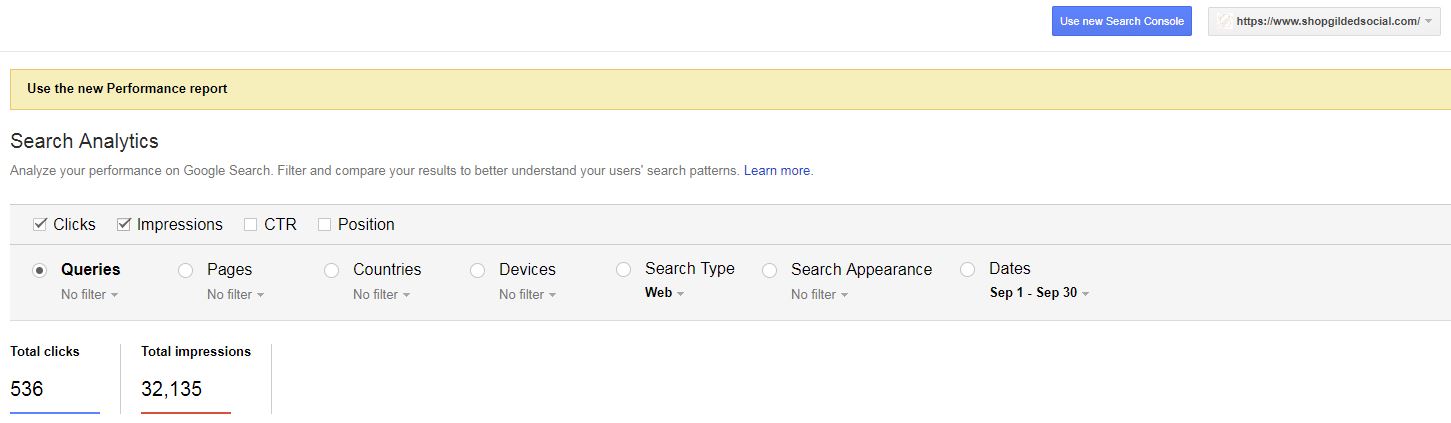Expand the Search Type 'Web' dropdown
The width and height of the screenshot is (1451, 423).
tap(665, 294)
